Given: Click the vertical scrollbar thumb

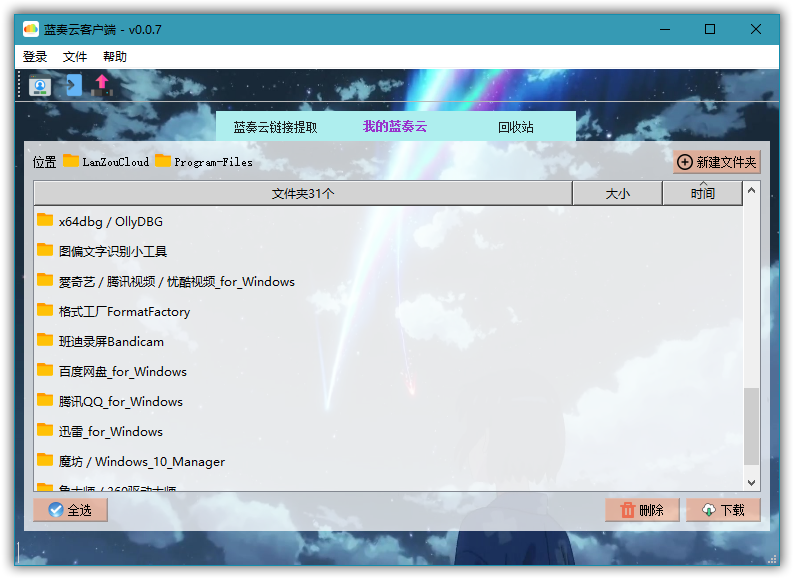Looking at the screenshot, I should click(751, 426).
